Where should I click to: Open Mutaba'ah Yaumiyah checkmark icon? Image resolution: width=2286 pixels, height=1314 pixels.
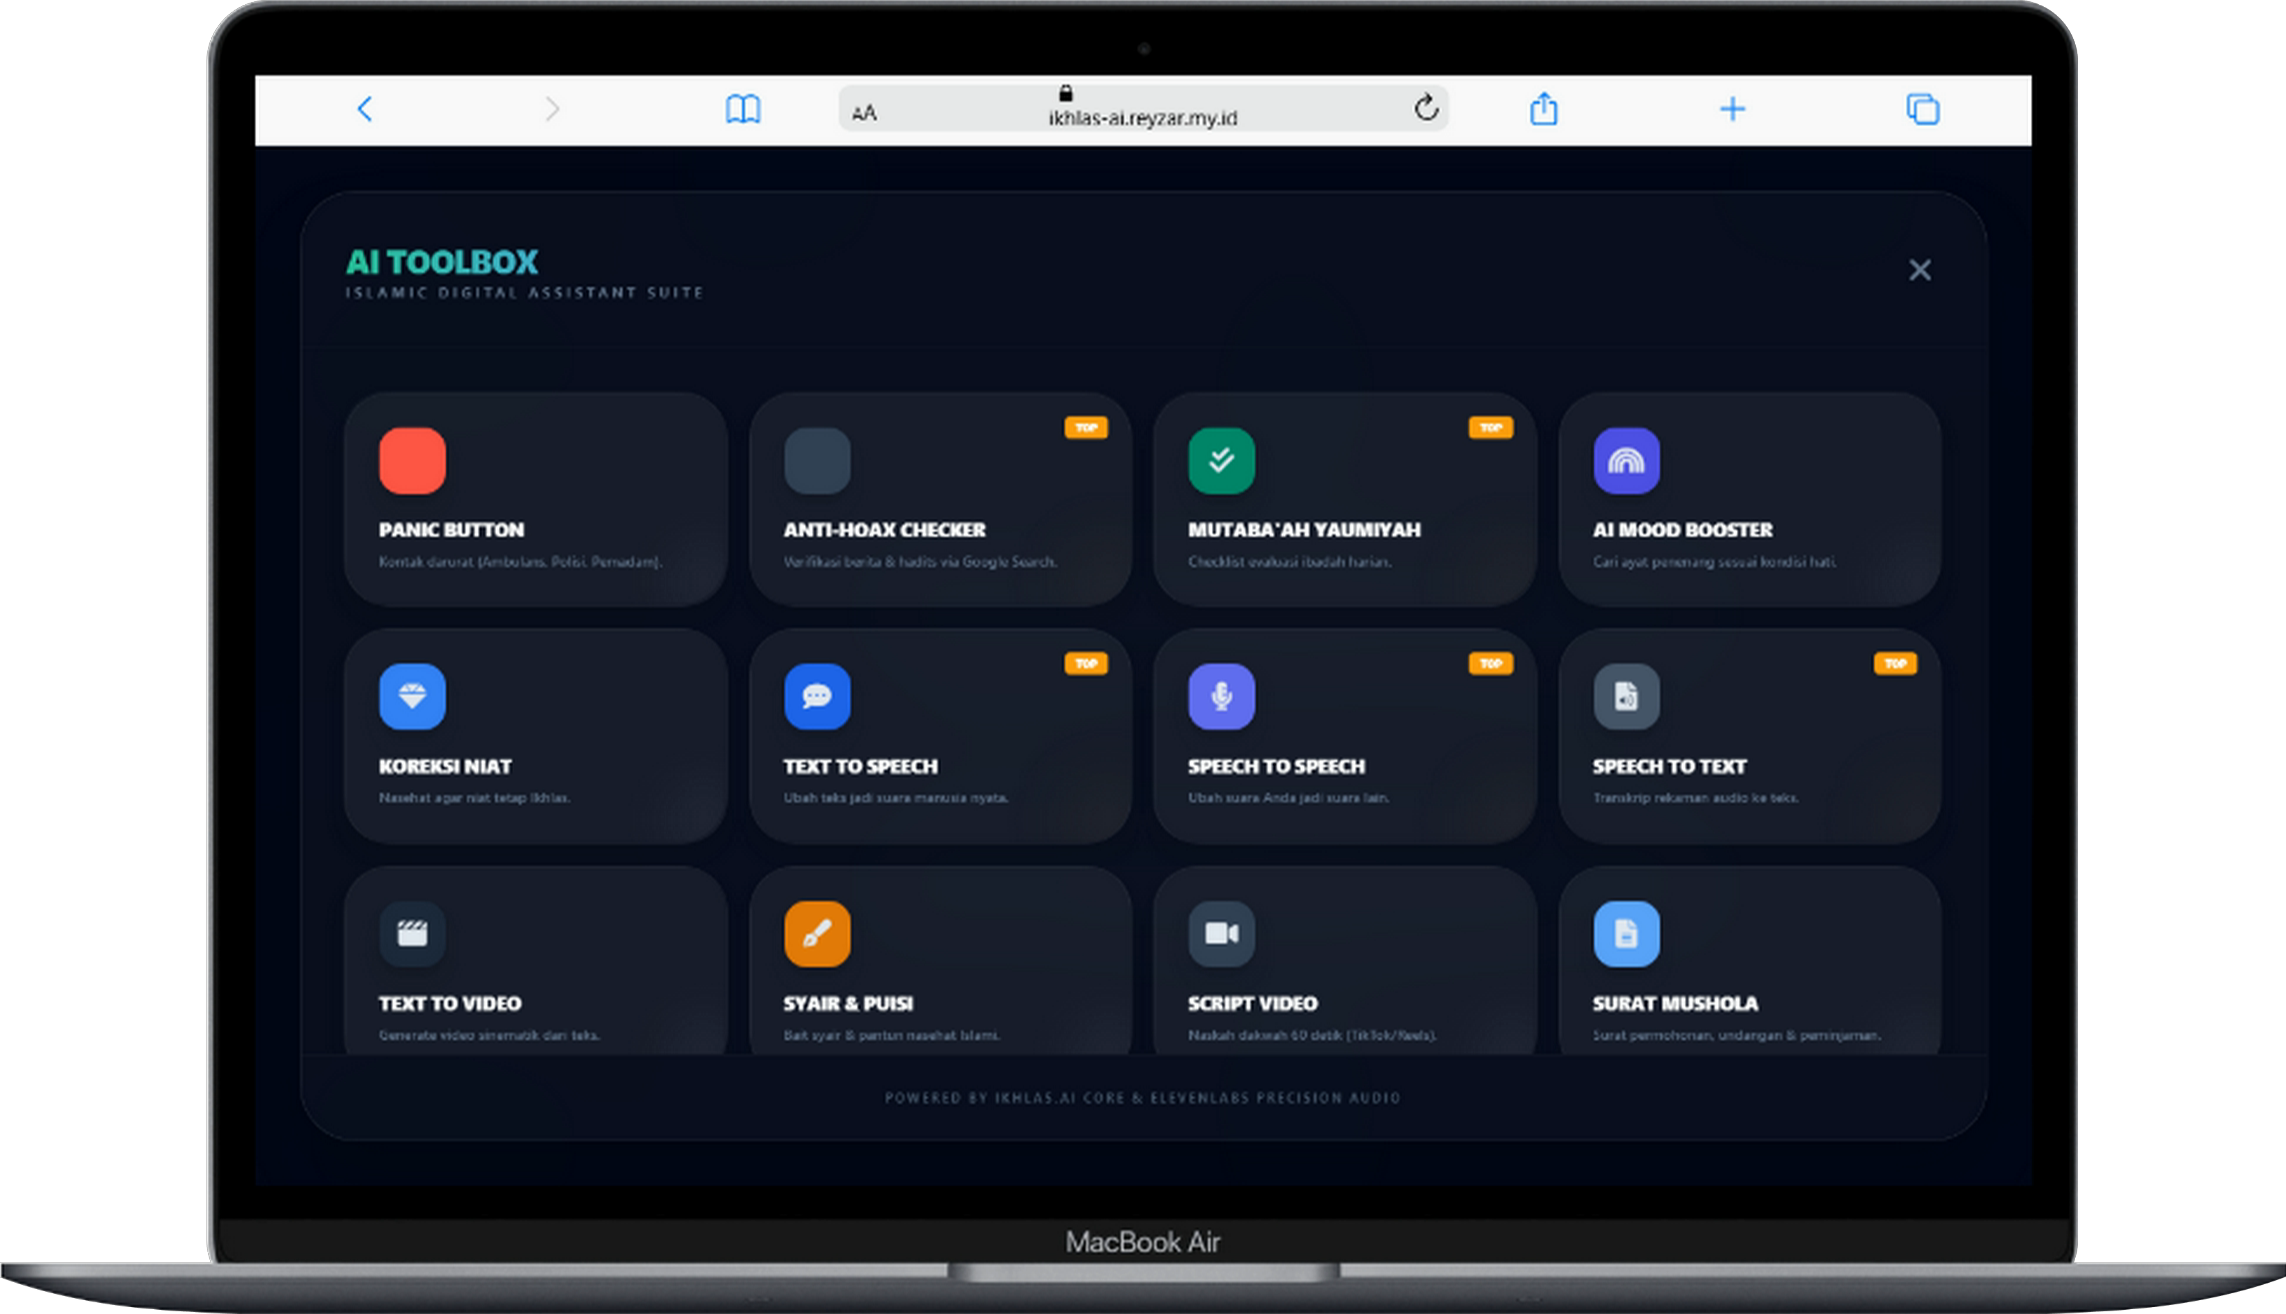coord(1221,461)
